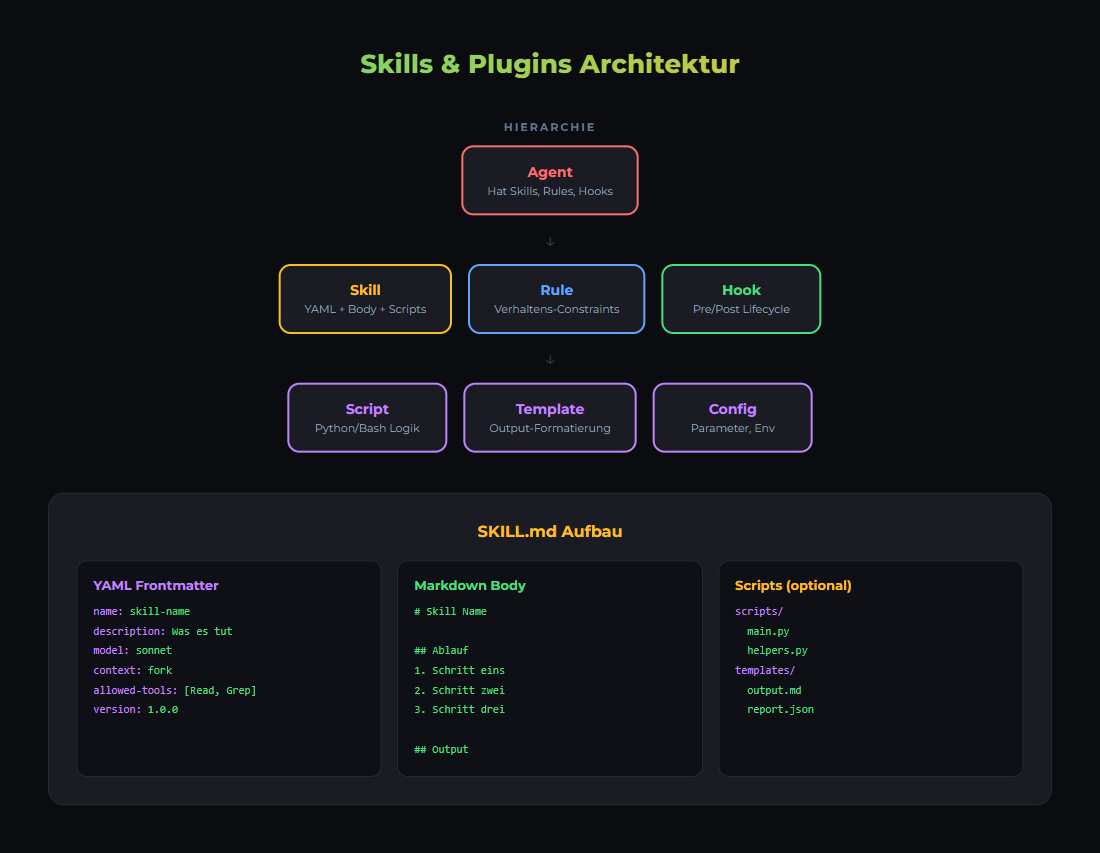
Task: Select the blue Rule node
Action: click(x=556, y=299)
